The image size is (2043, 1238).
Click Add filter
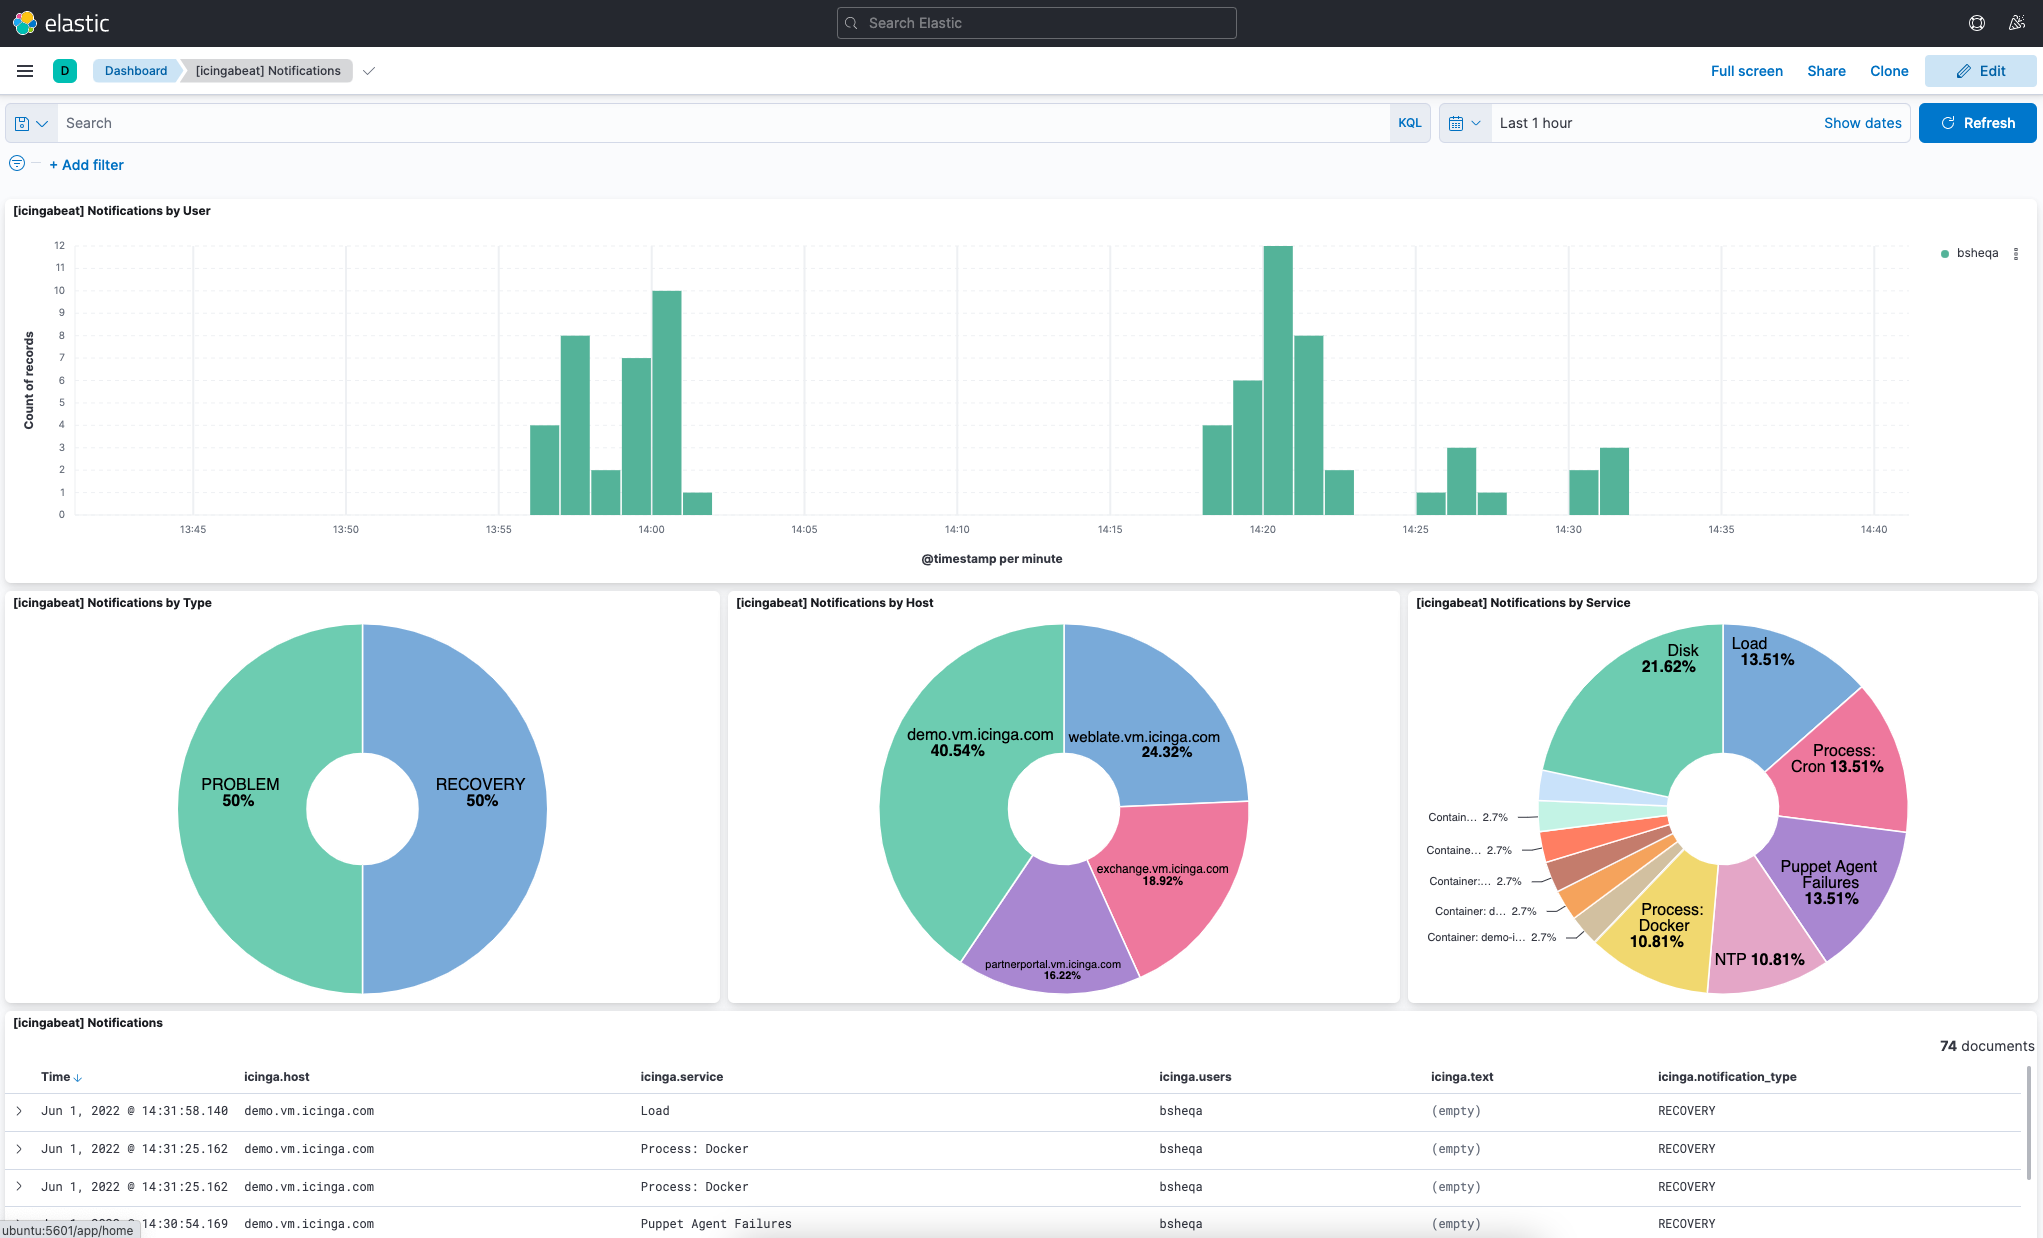[x=87, y=165]
